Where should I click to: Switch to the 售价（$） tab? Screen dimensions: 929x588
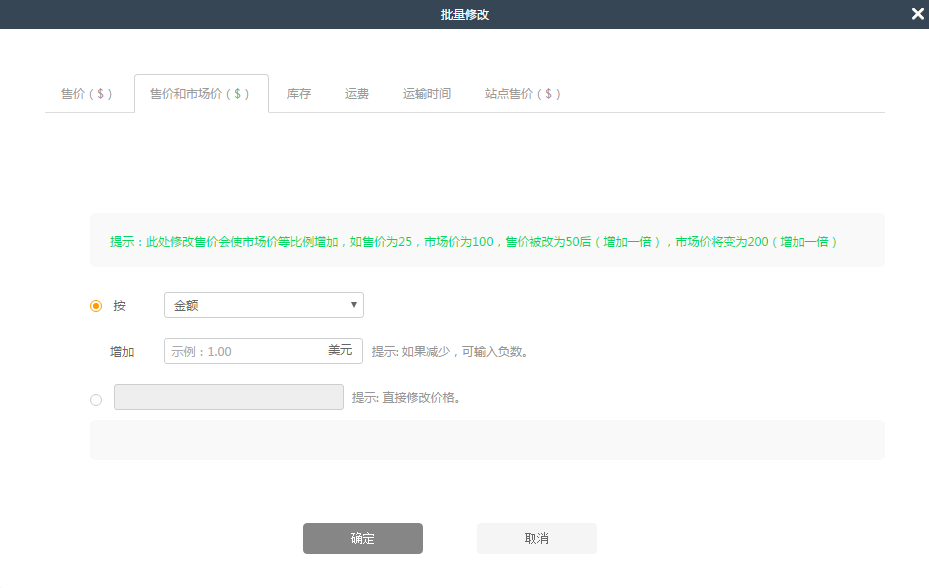tap(88, 93)
